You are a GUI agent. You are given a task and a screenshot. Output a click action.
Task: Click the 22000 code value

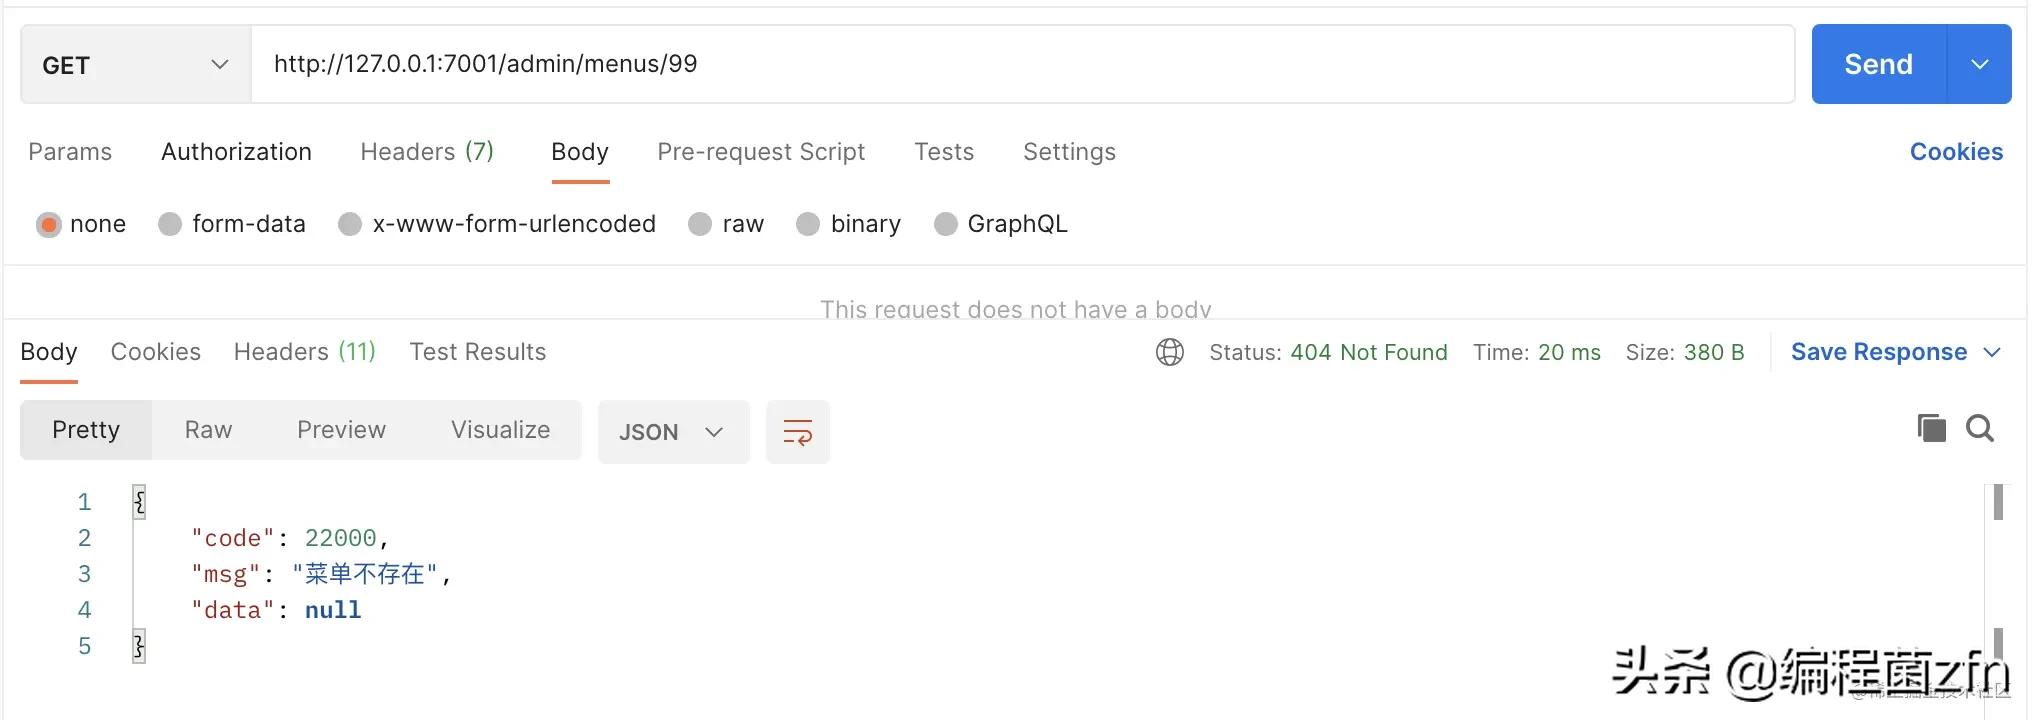coord(341,538)
